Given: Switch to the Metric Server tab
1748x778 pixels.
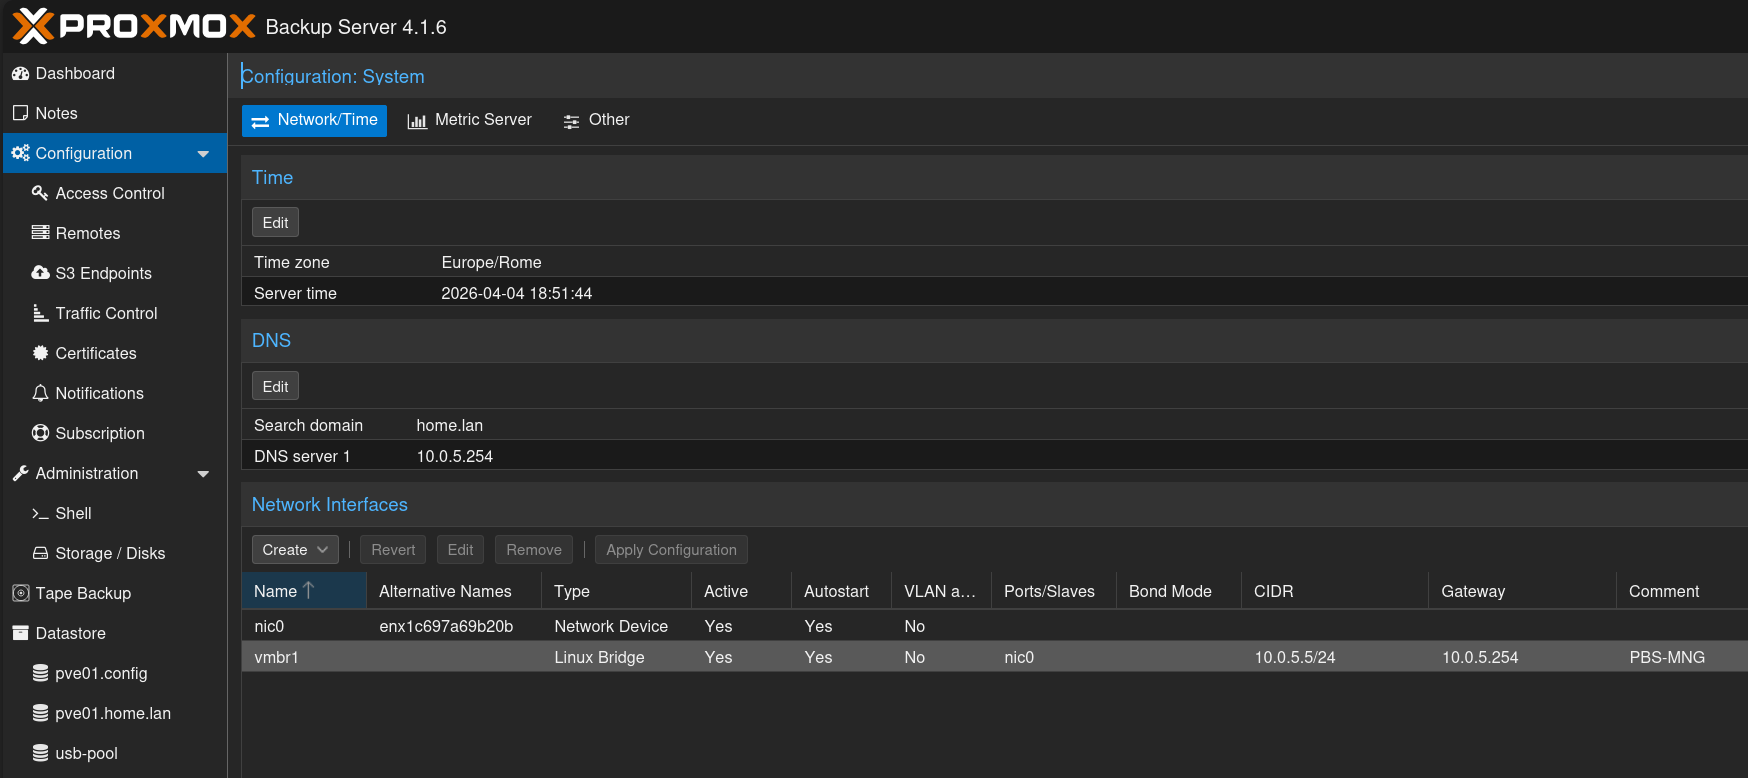Looking at the screenshot, I should tap(470, 120).
